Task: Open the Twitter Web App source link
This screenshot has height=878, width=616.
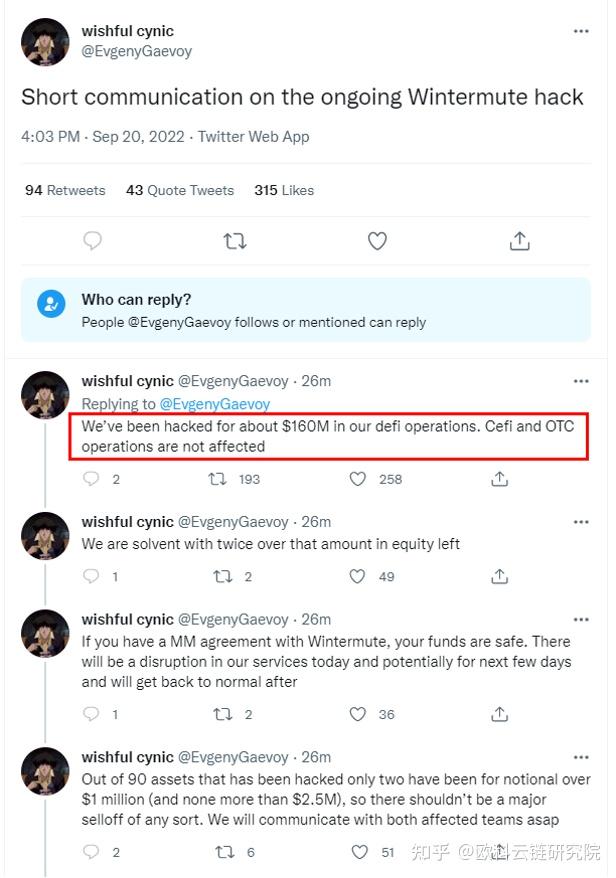Action: pos(254,137)
